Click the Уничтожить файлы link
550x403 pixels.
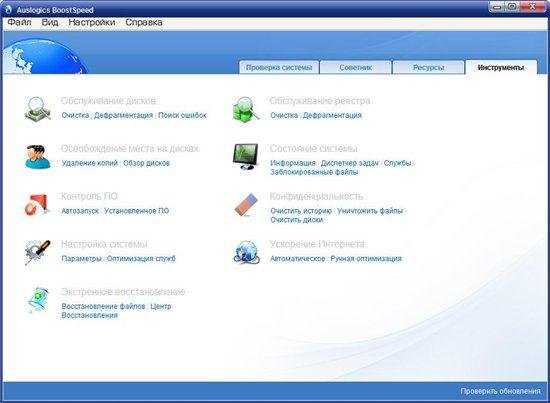pos(370,211)
